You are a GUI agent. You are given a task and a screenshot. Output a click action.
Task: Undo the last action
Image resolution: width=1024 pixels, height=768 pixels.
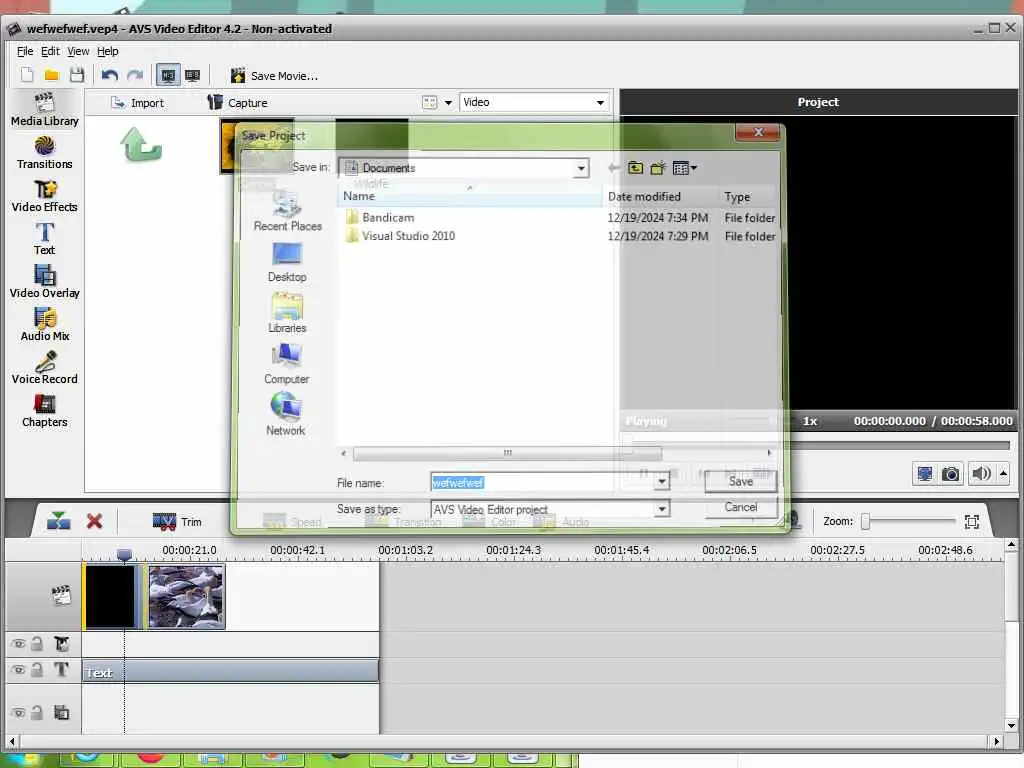pos(110,75)
